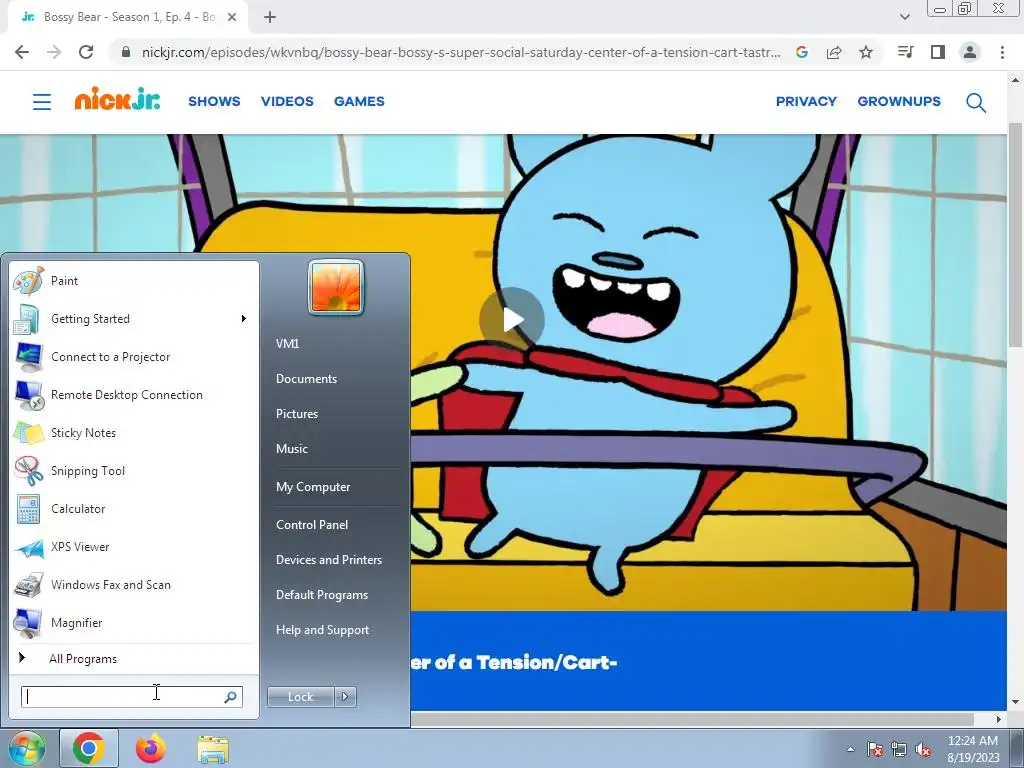This screenshot has height=768, width=1024.
Task: Close the Bossy Bear tab
Action: (232, 18)
